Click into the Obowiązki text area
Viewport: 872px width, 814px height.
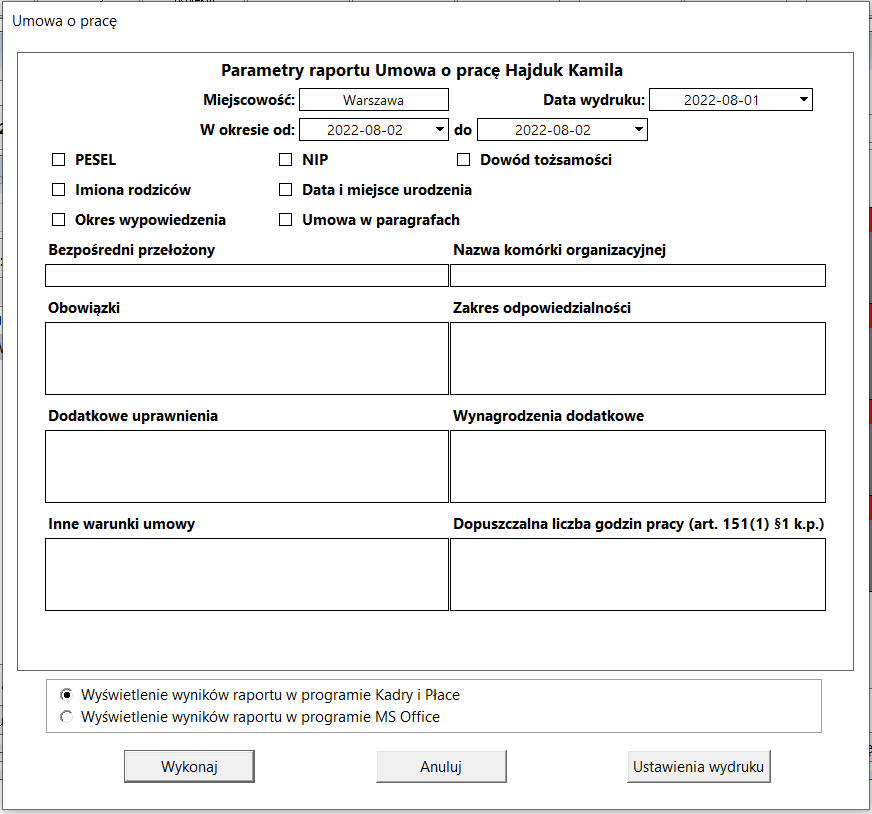pyautogui.click(x=247, y=359)
